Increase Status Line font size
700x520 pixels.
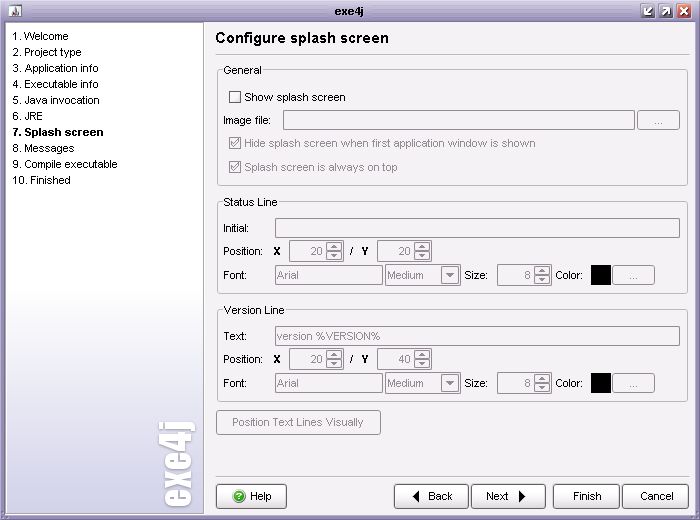pyautogui.click(x=542, y=270)
